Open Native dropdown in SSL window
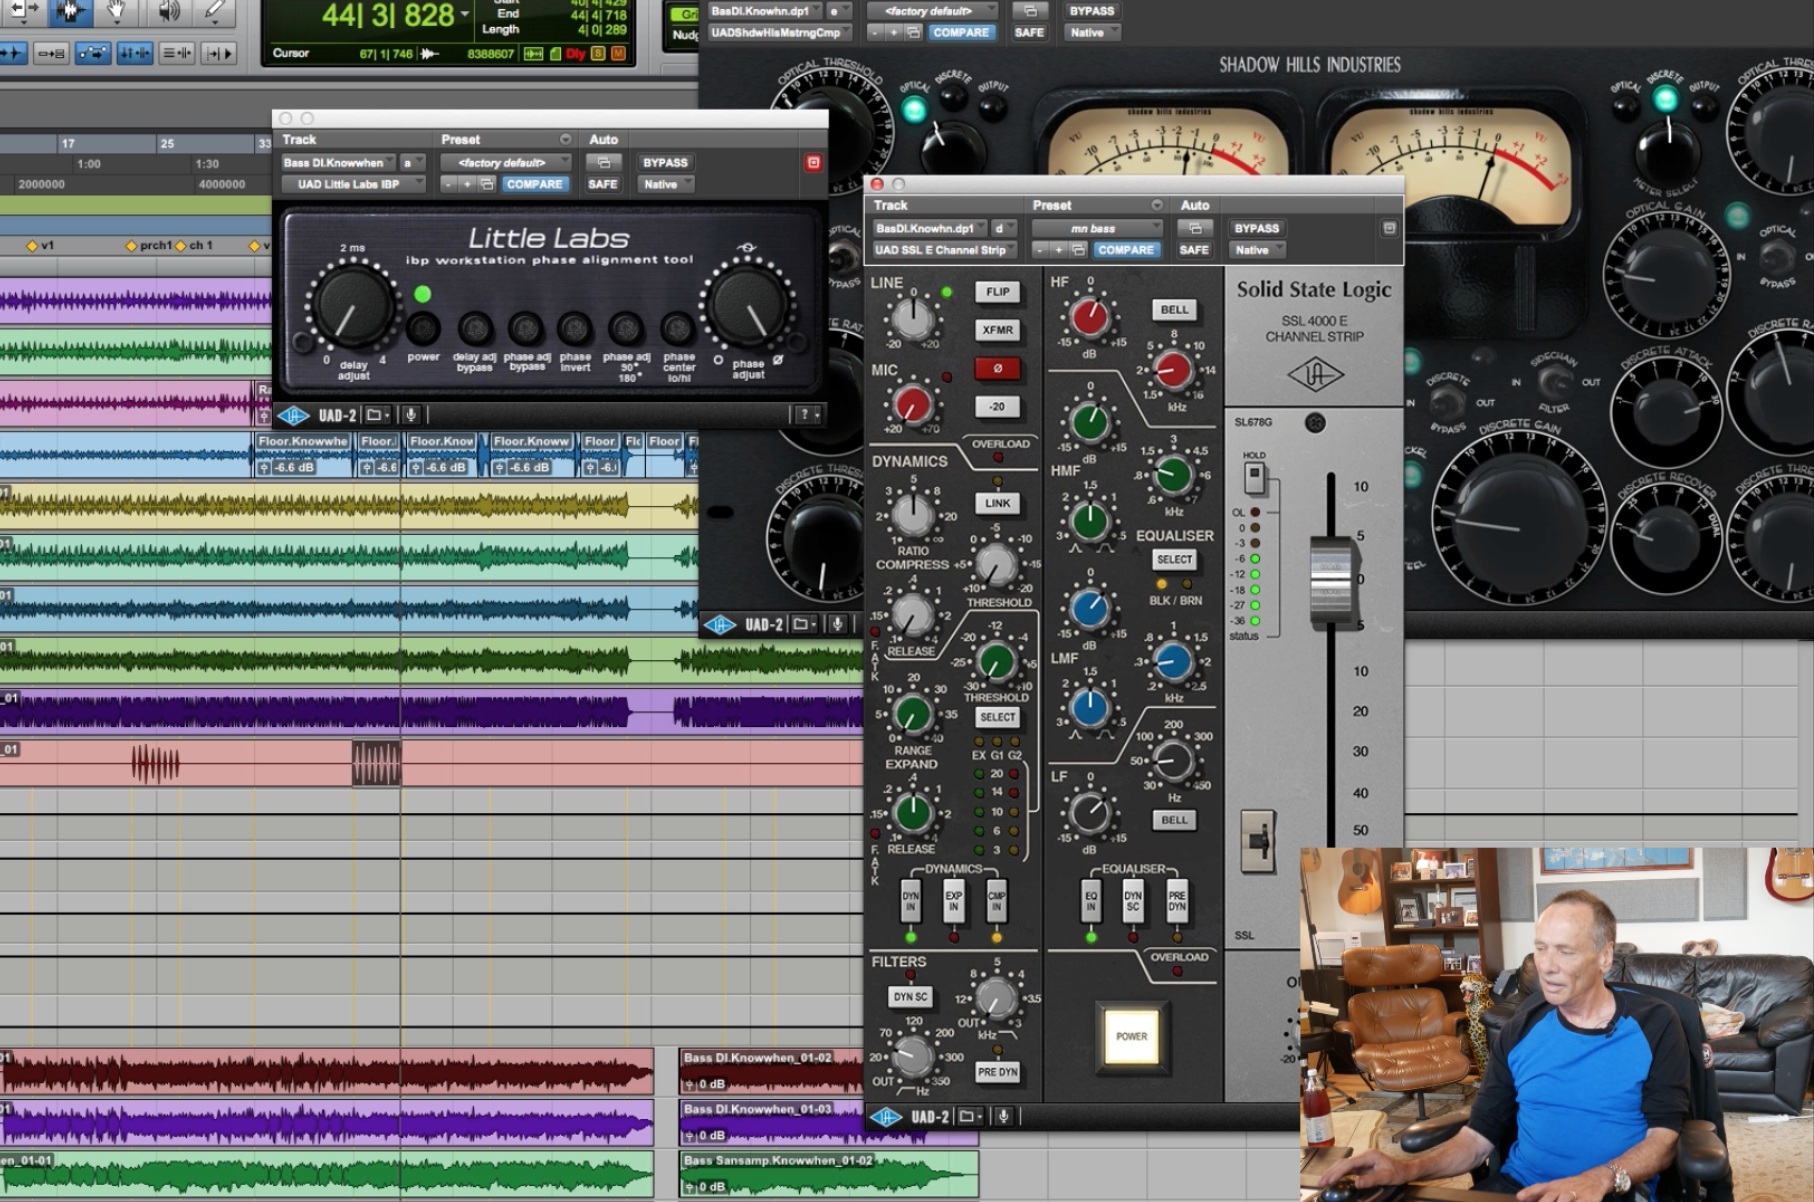This screenshot has width=1814, height=1202. pyautogui.click(x=1256, y=250)
